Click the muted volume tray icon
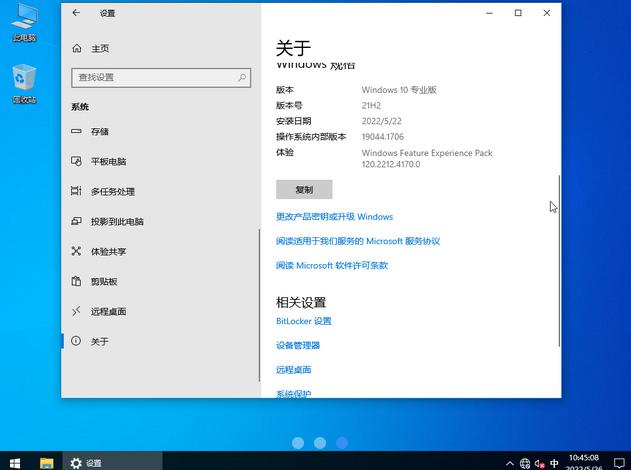 [540, 463]
